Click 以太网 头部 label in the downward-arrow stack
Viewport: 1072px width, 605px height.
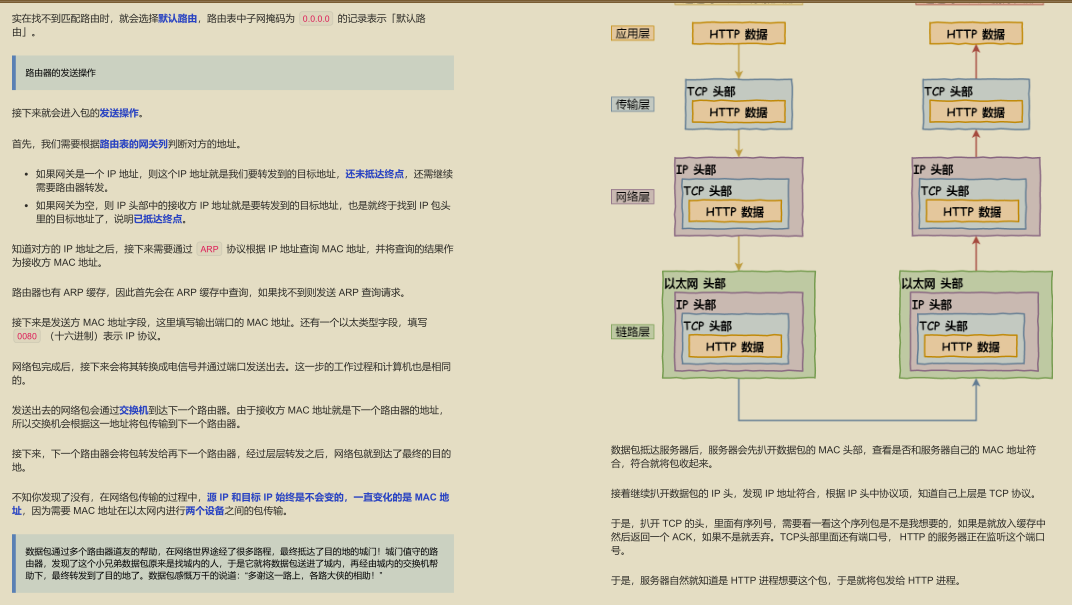click(x=695, y=283)
